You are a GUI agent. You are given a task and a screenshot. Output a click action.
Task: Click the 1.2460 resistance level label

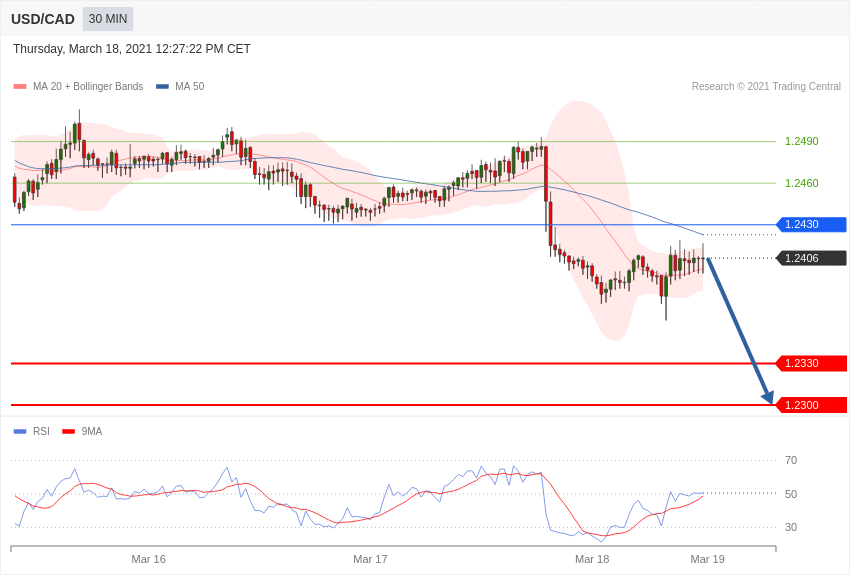[802, 183]
